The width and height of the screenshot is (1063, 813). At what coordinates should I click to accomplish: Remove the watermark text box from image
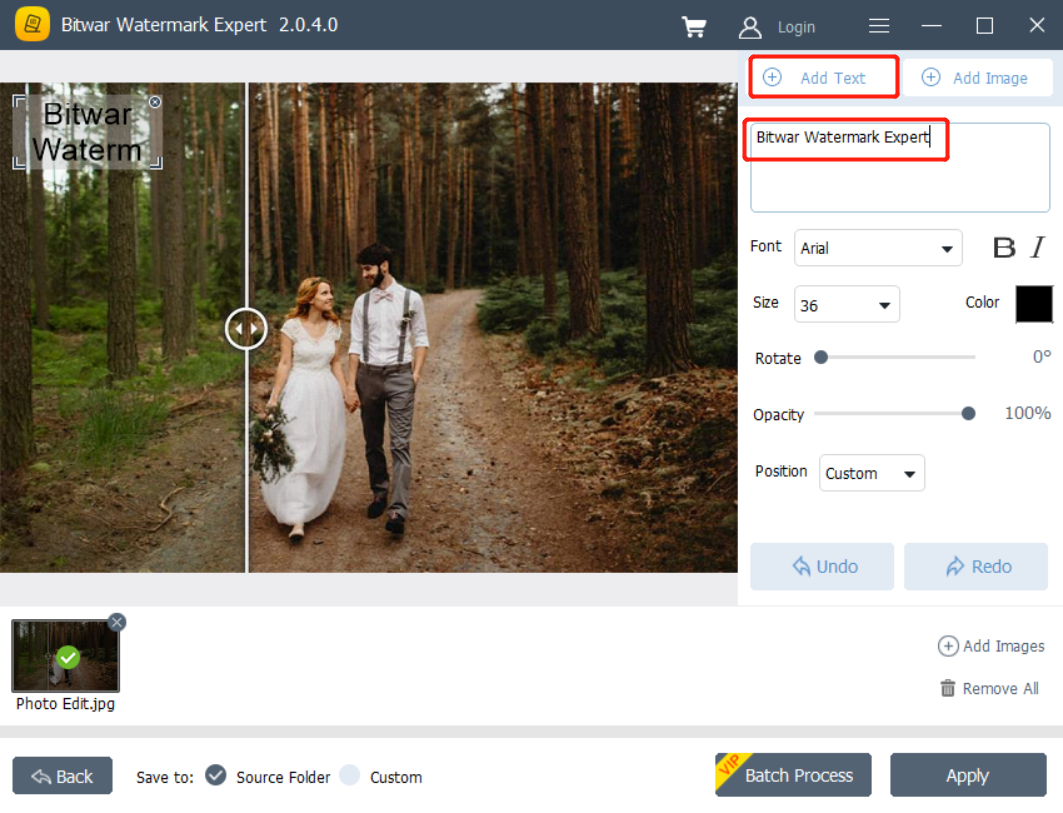pyautogui.click(x=155, y=102)
